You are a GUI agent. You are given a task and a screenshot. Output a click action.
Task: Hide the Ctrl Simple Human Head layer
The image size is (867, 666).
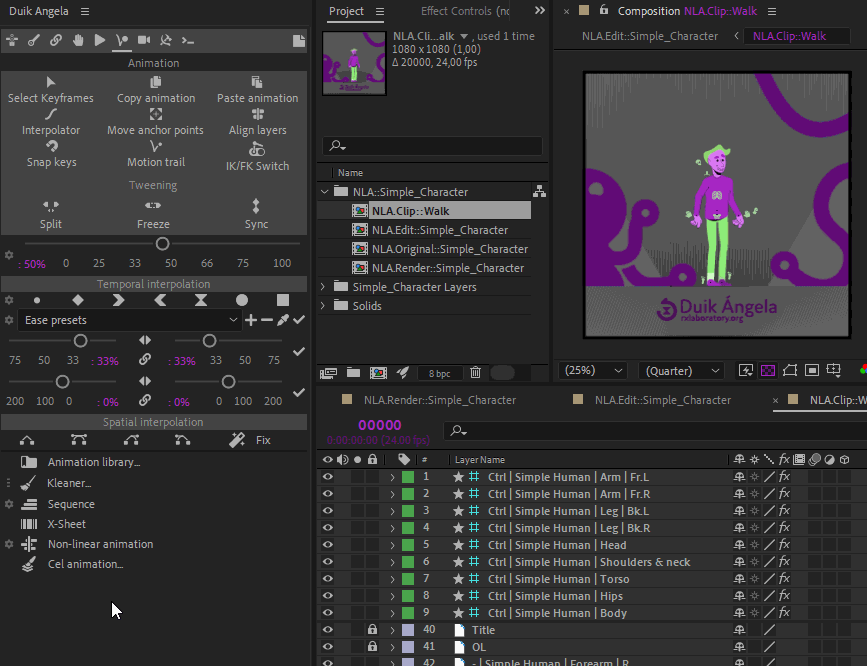pyautogui.click(x=327, y=545)
